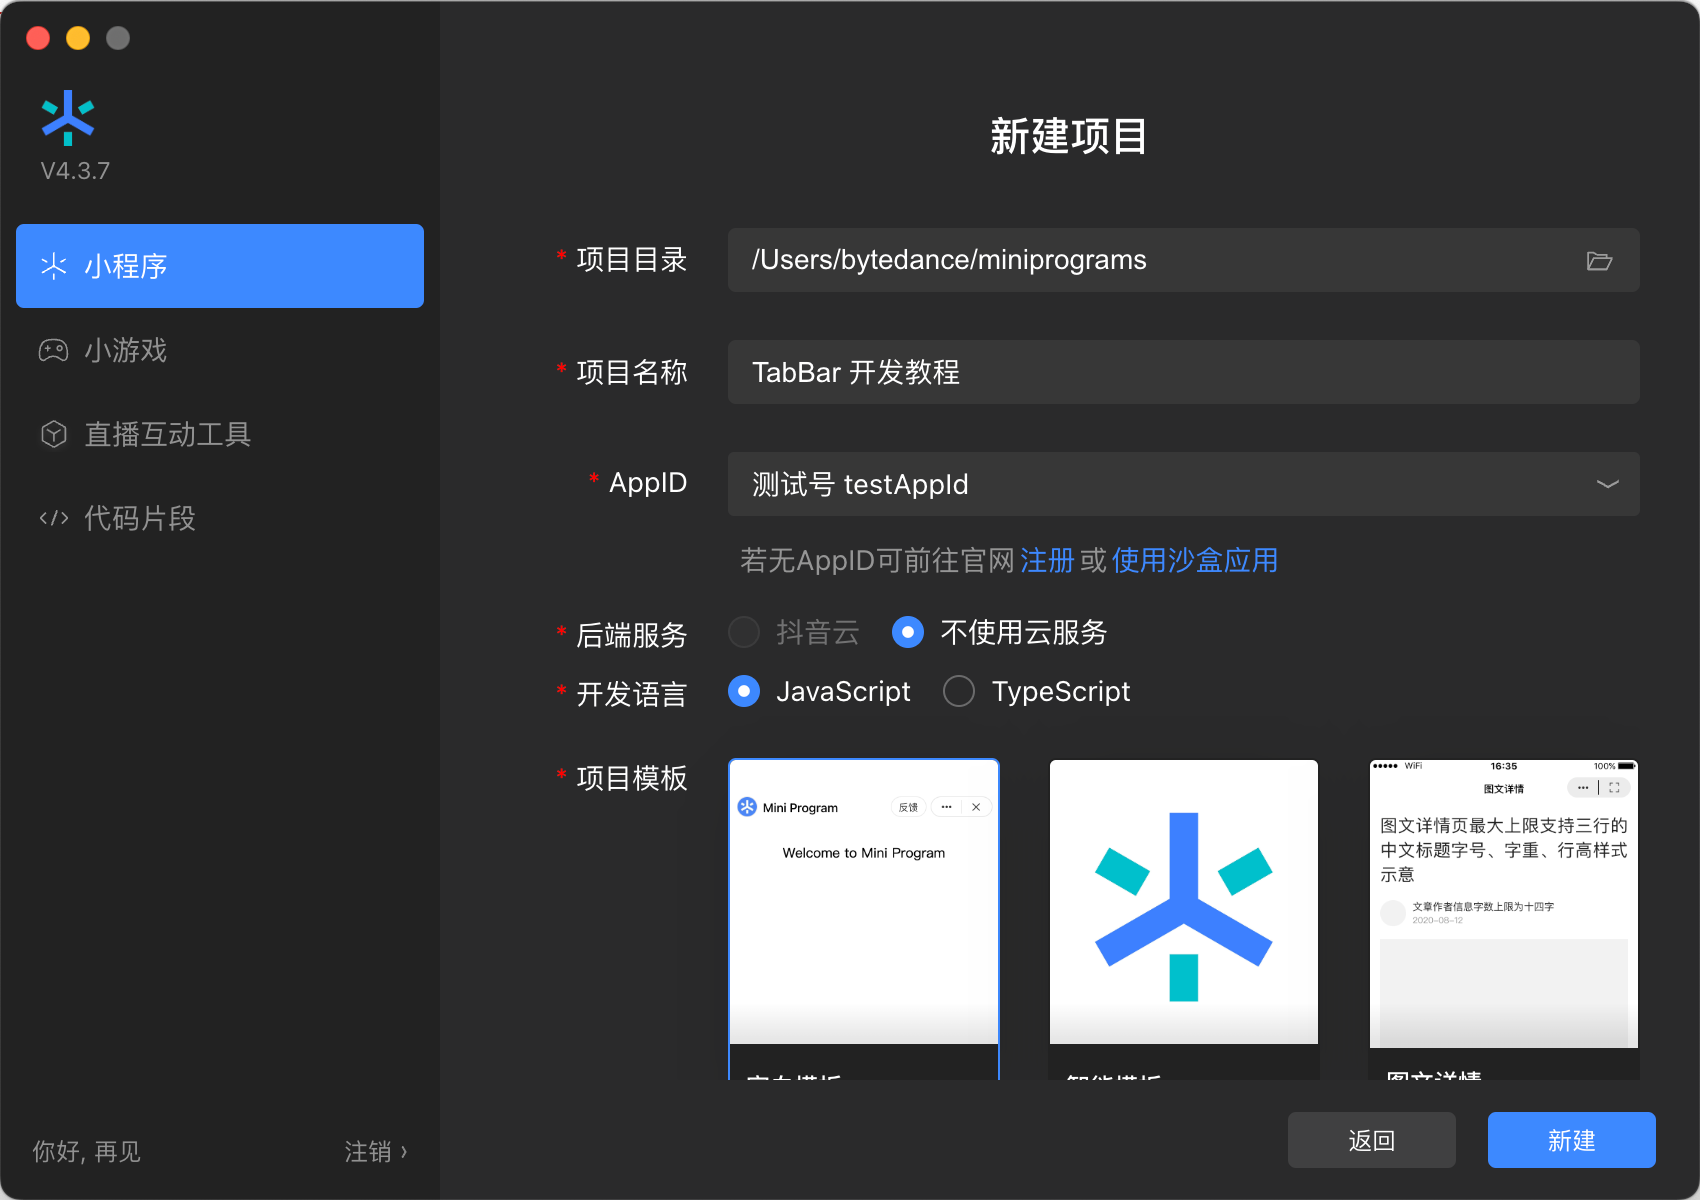Open the 小程序 sidebar tab
The image size is (1700, 1200).
click(x=220, y=266)
